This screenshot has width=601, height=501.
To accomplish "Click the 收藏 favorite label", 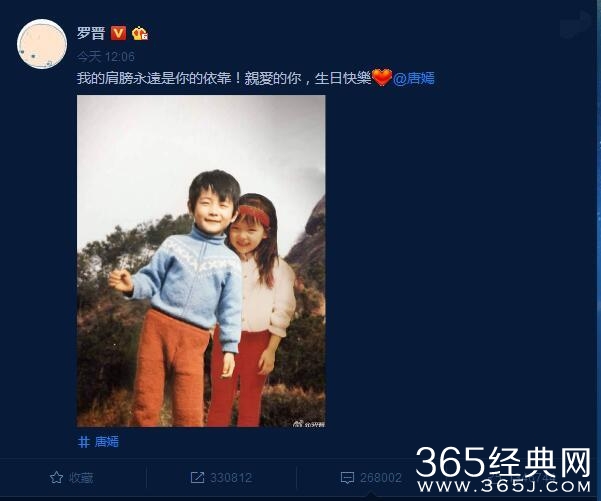I will pos(81,478).
